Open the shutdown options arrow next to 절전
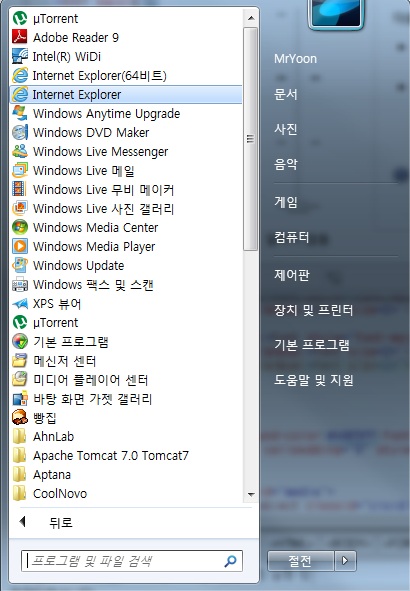Screen dimensions: 410x591 tap(345, 560)
